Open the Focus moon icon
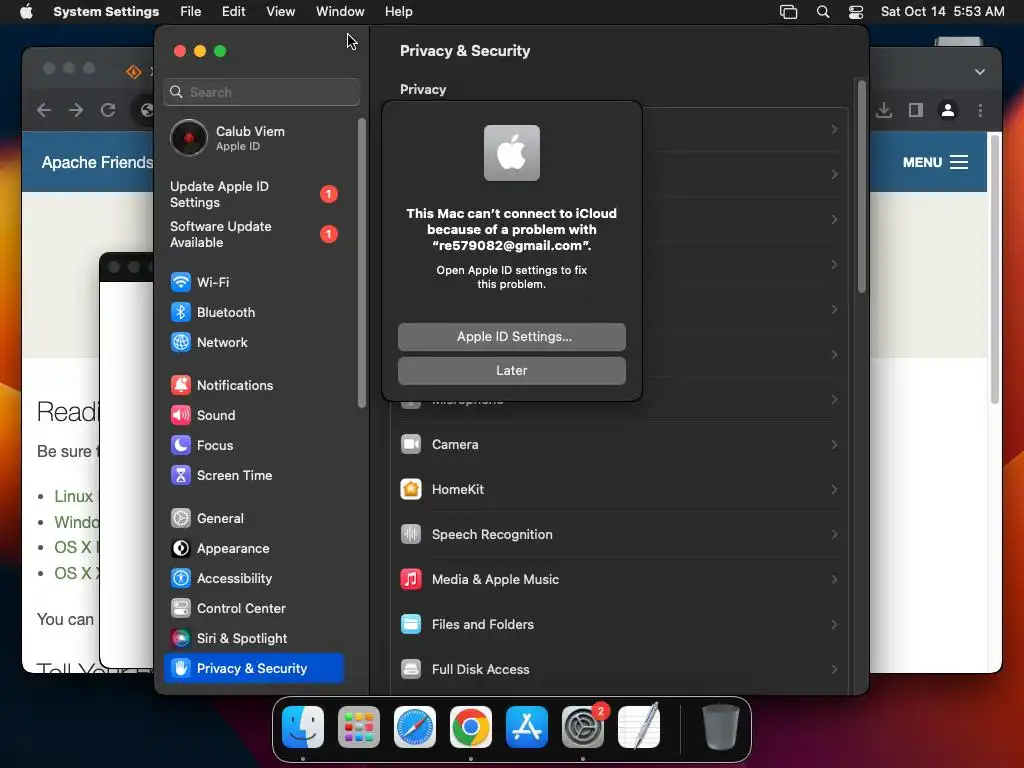The image size is (1024, 768). (180, 445)
